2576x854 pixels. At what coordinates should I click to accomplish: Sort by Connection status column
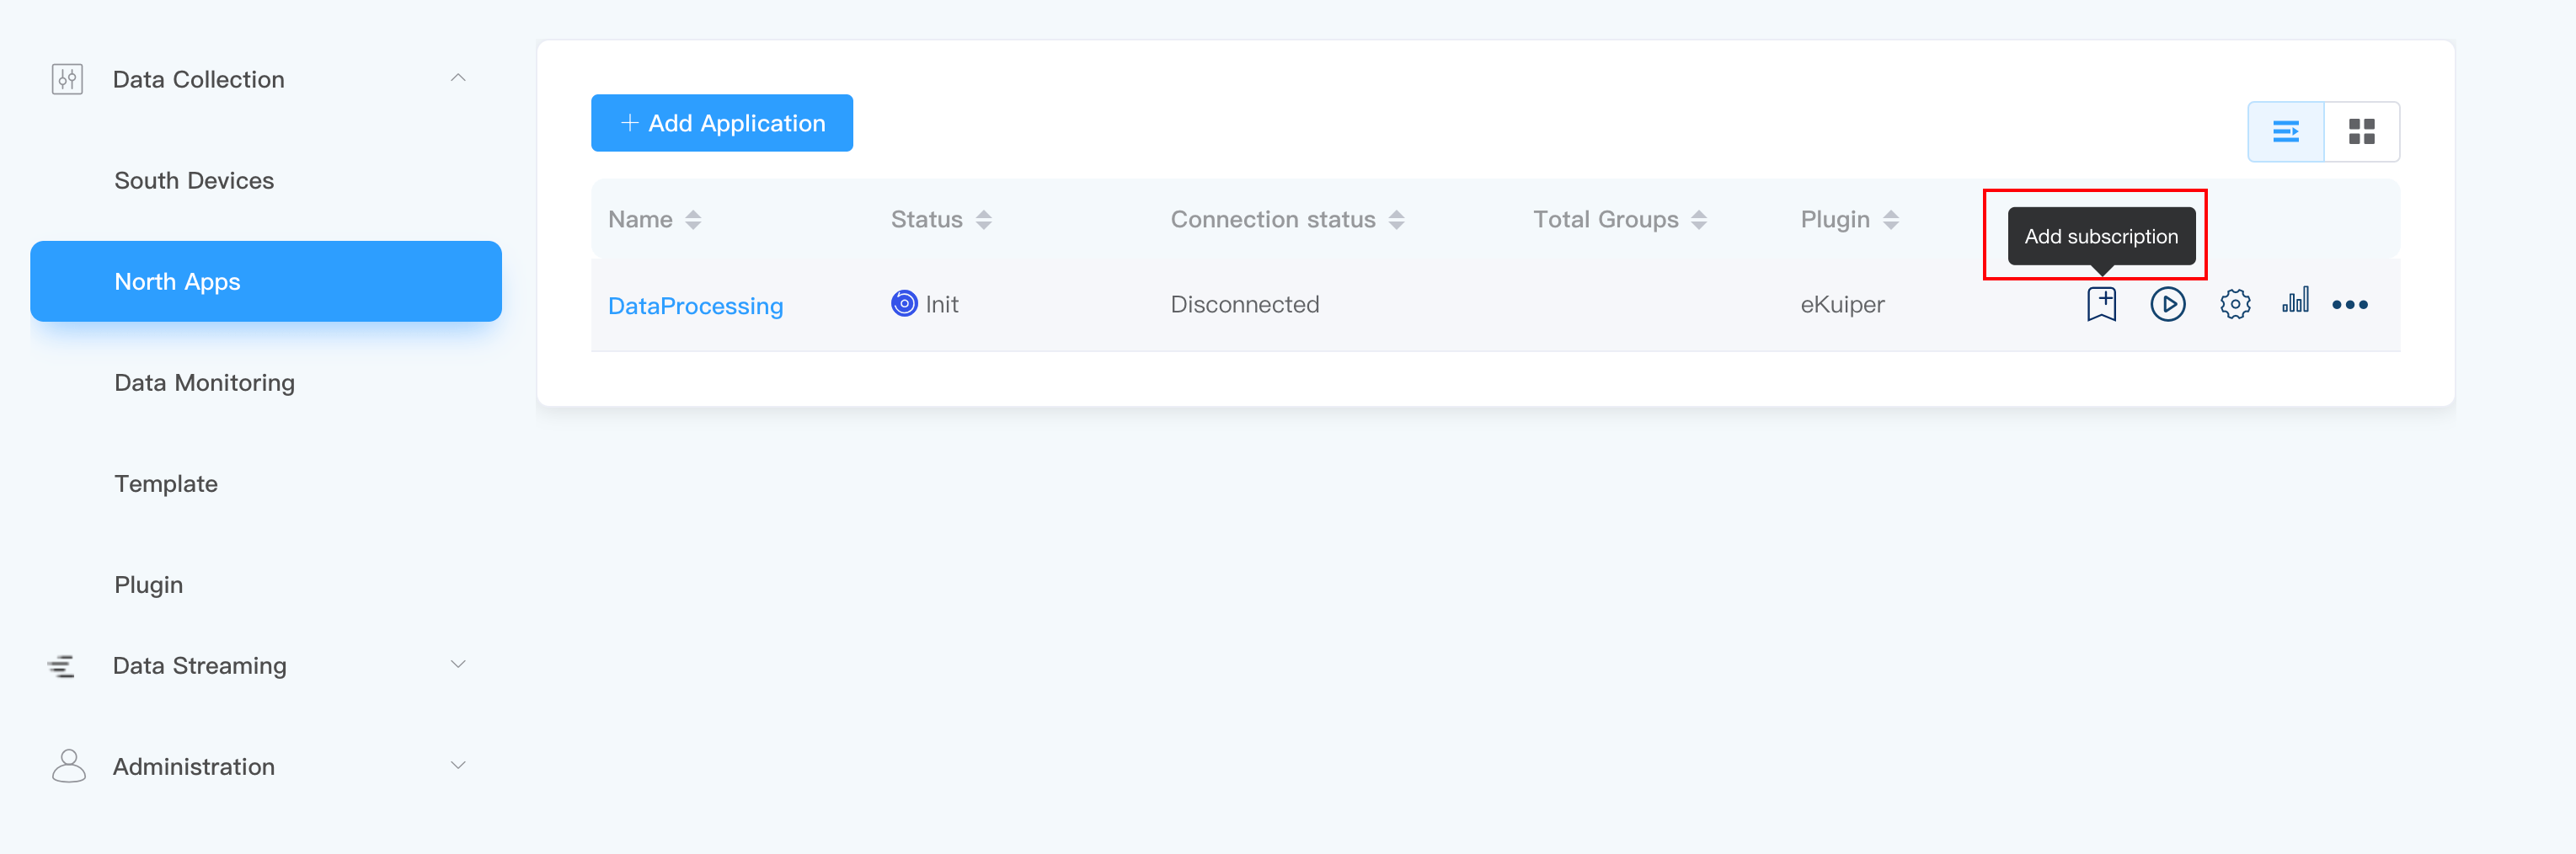1396,220
